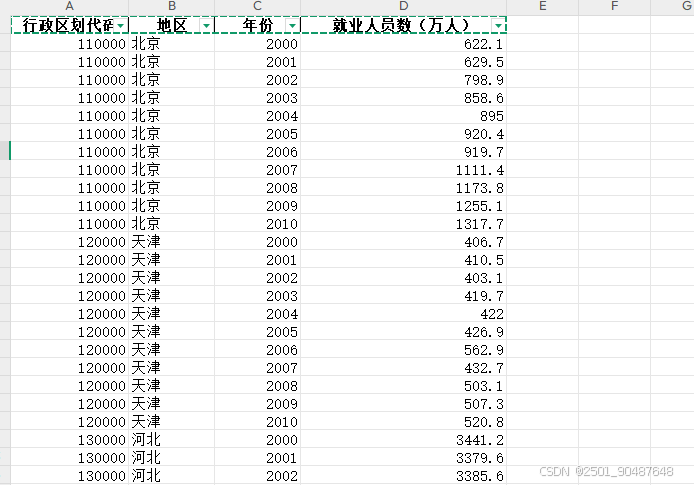
Task: Select cell with value 426.9
Action: tap(403, 331)
